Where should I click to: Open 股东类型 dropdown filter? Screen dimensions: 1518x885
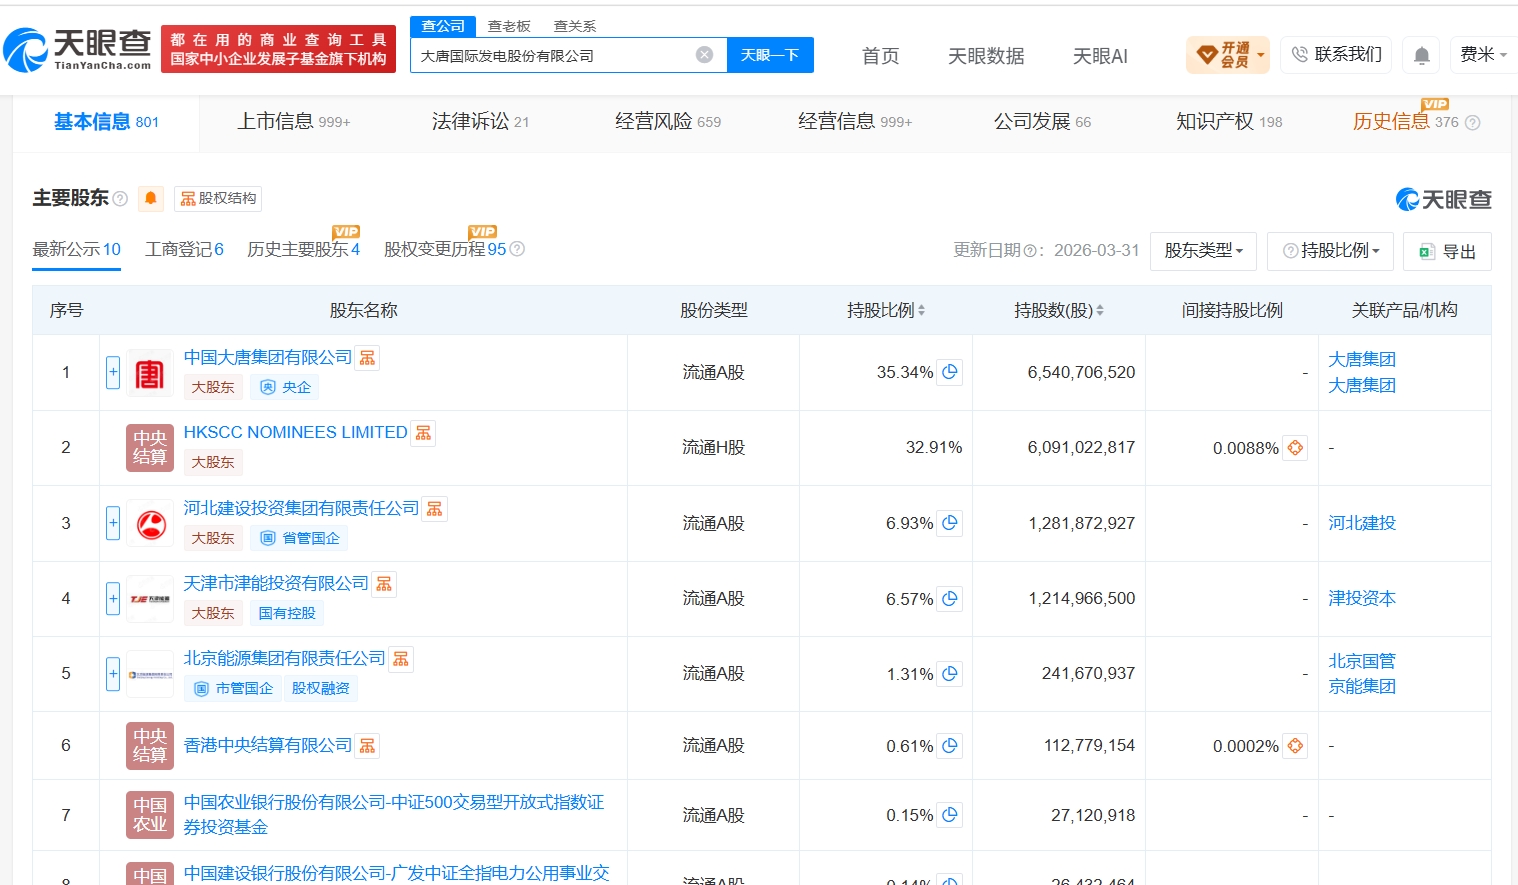click(1203, 251)
